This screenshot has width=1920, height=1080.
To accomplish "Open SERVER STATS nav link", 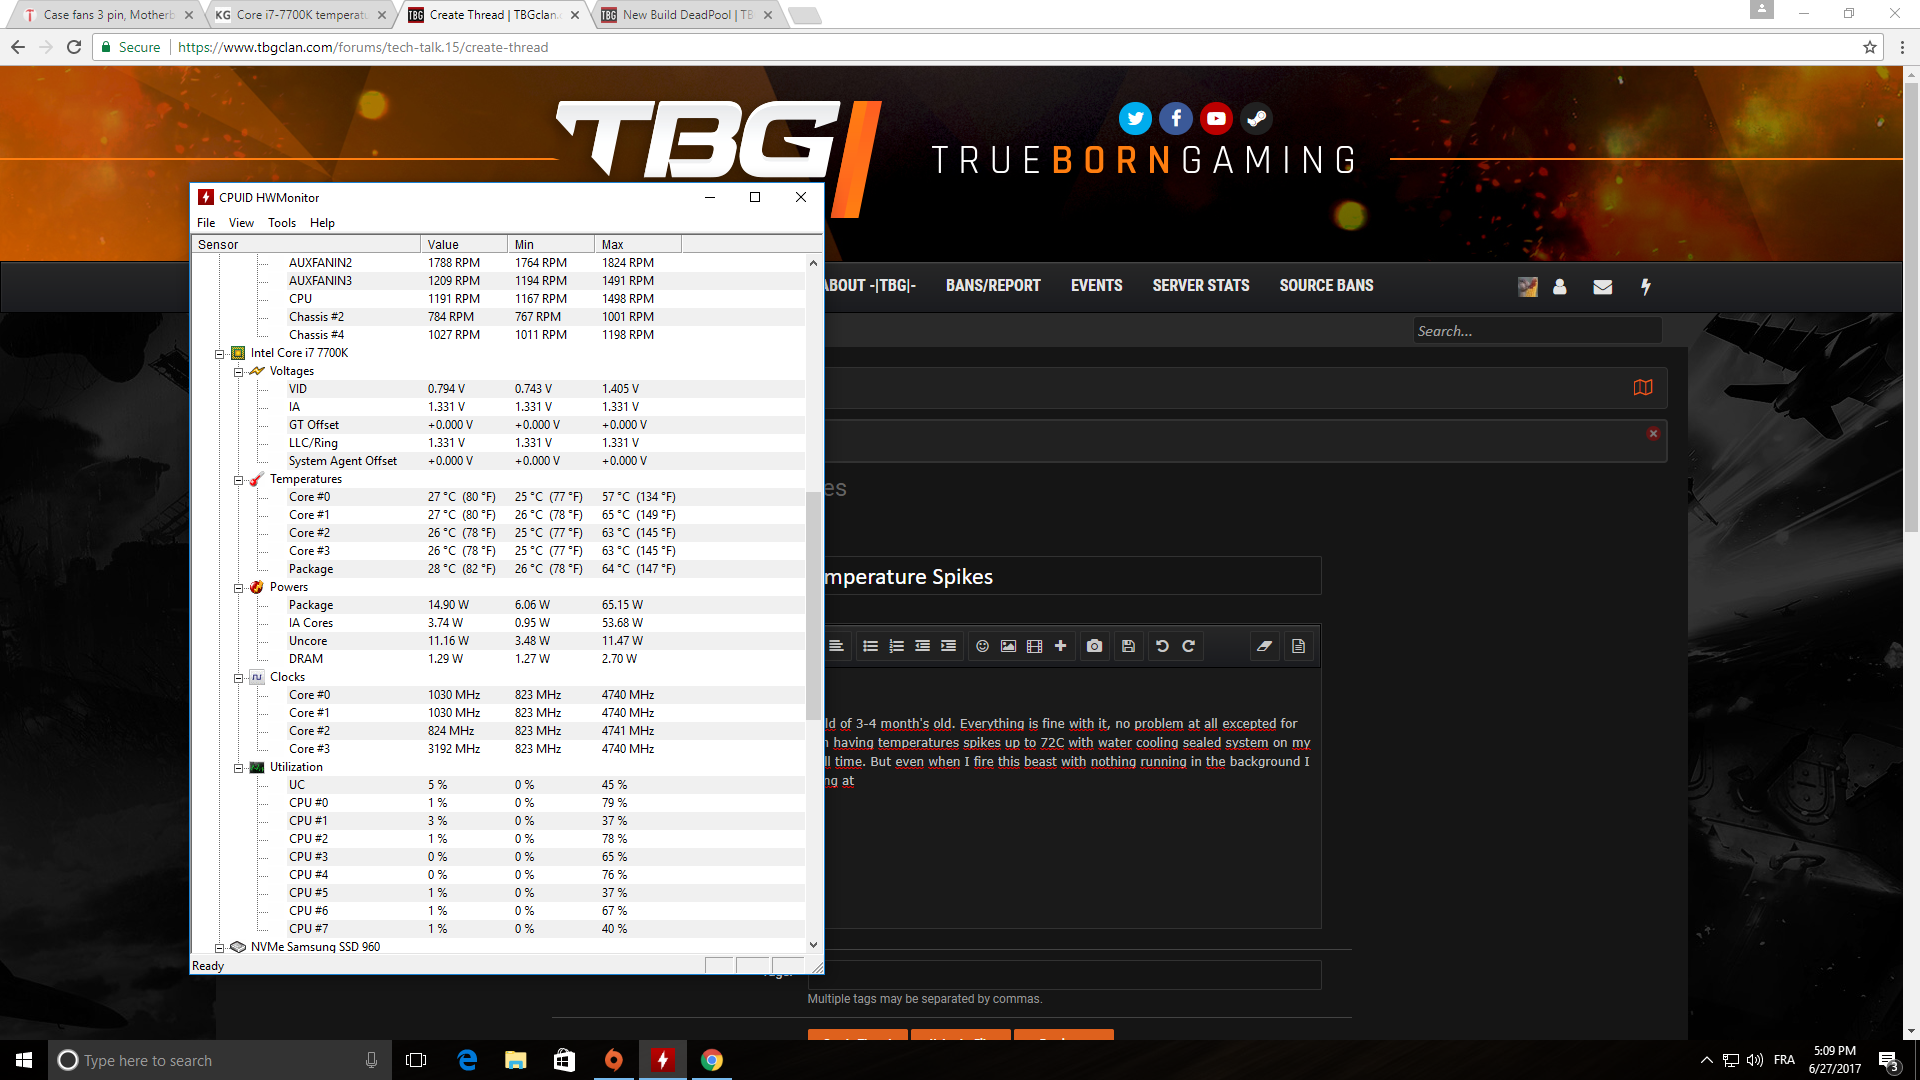I will [x=1201, y=286].
